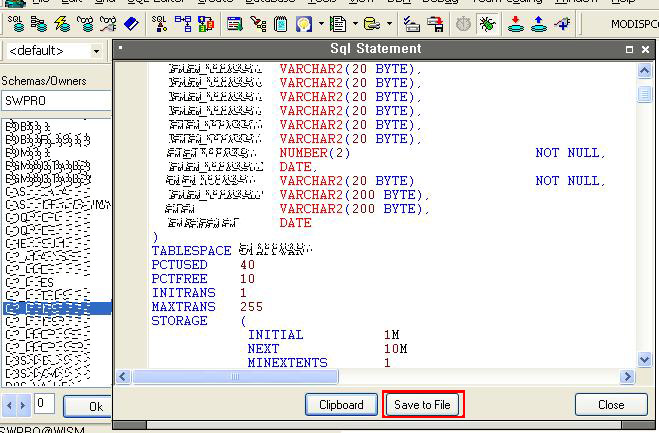
Task: Click the lightning bolt SQL toolbar icon
Action: [62, 24]
